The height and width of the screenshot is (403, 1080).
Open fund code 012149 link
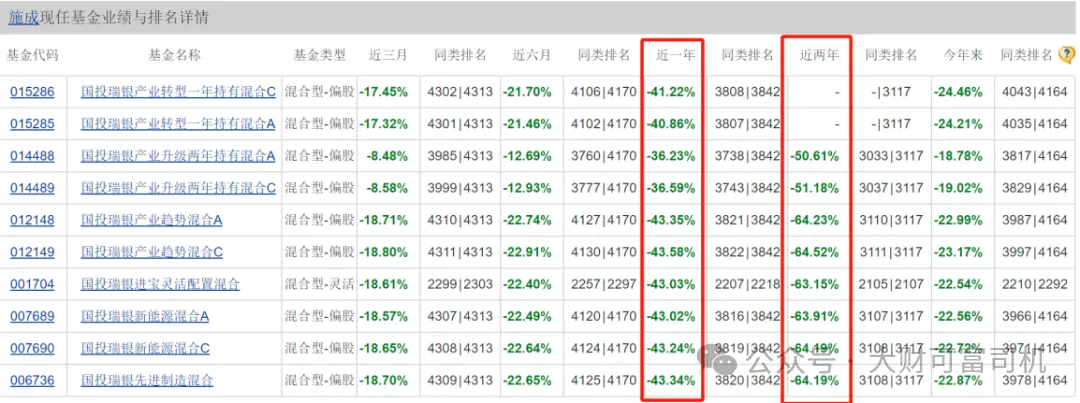(x=32, y=252)
